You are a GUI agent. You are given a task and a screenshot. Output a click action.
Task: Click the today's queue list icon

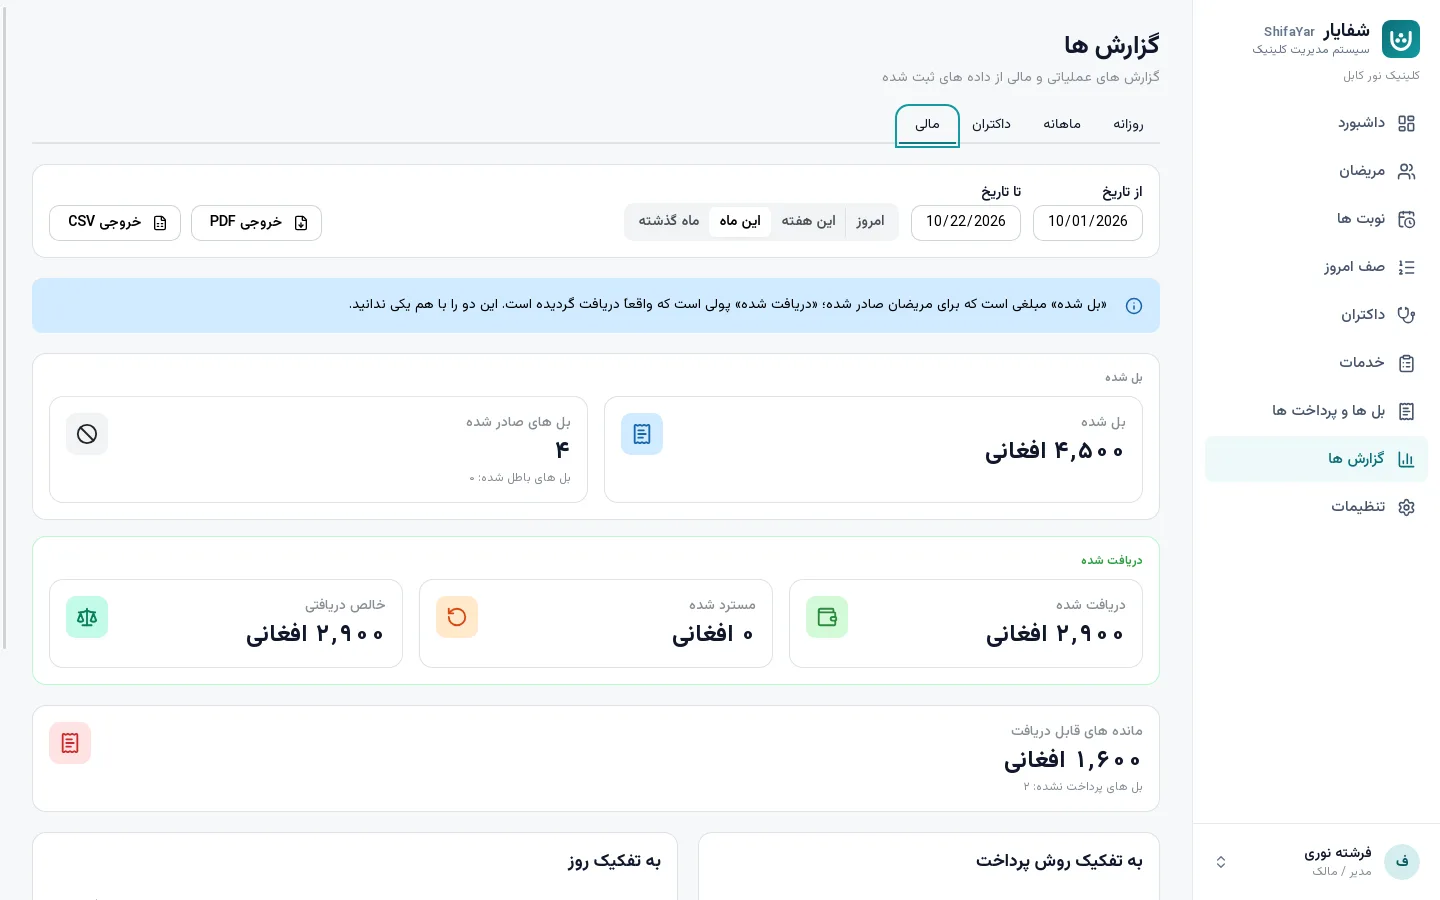point(1406,267)
